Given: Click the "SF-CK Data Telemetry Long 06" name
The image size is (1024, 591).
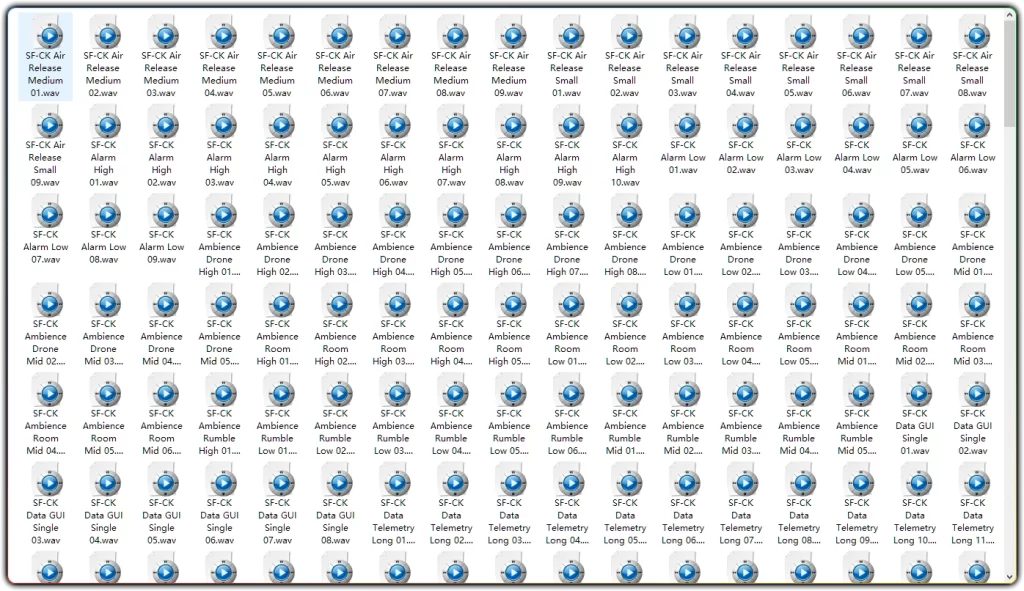Looking at the screenshot, I should 683,522.
